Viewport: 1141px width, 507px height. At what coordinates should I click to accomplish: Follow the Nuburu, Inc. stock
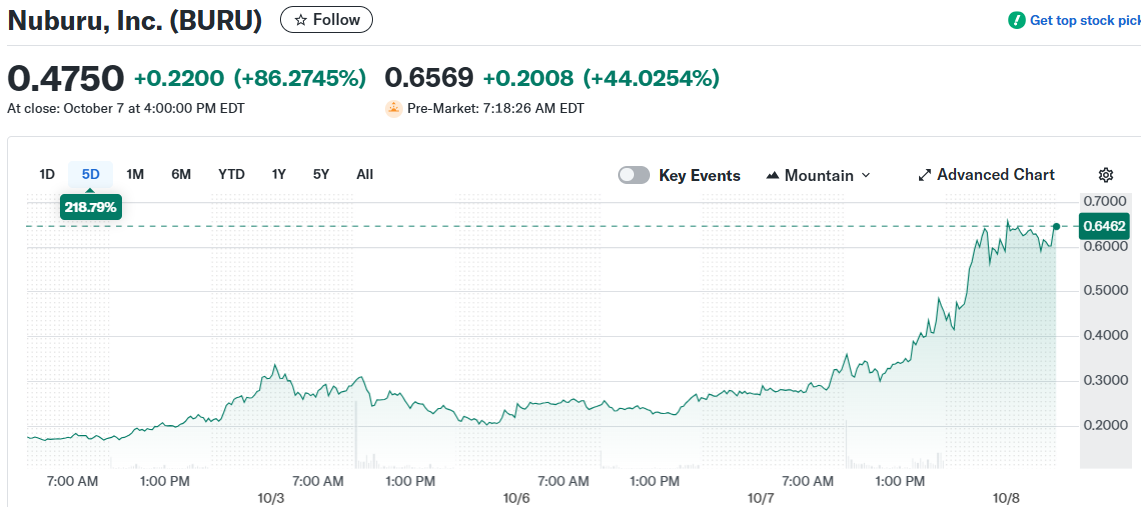click(x=326, y=20)
